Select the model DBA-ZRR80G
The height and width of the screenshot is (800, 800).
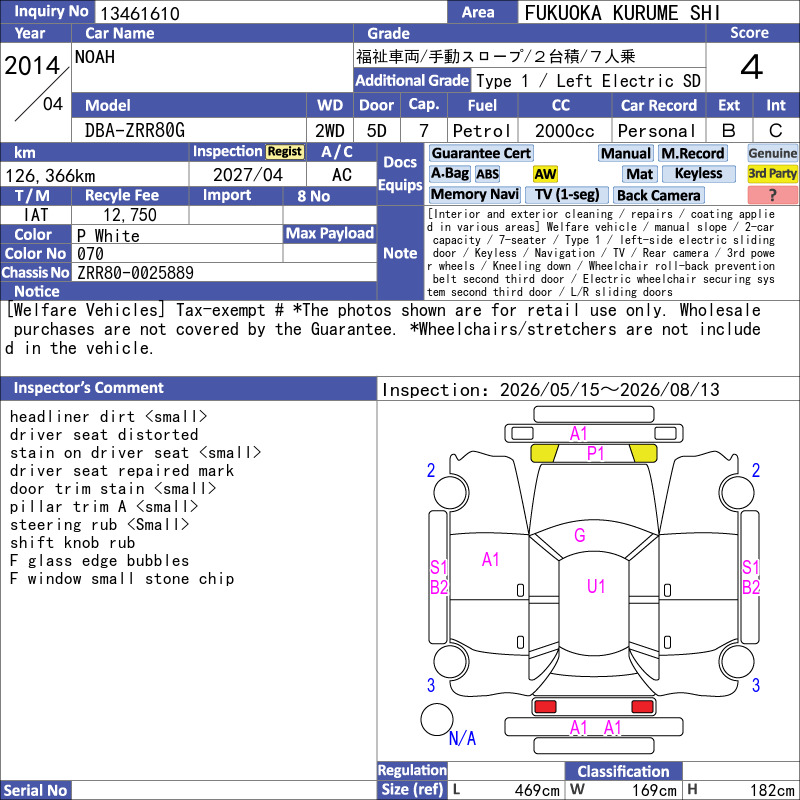135,131
